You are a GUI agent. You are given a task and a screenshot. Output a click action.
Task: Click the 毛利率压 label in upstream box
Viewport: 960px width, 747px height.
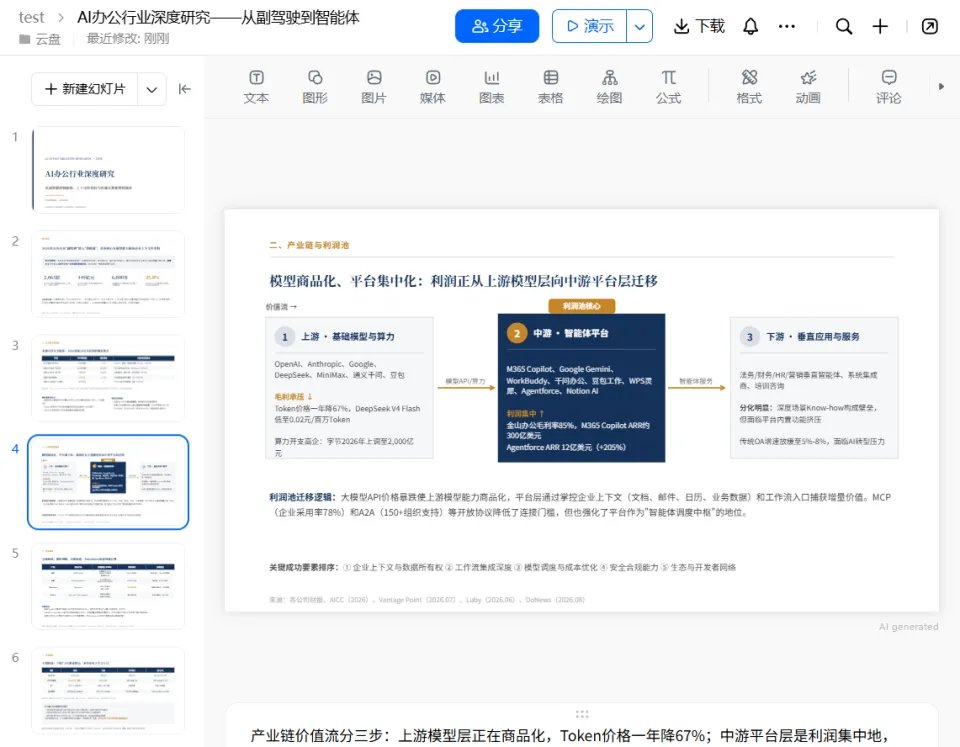coord(293,397)
